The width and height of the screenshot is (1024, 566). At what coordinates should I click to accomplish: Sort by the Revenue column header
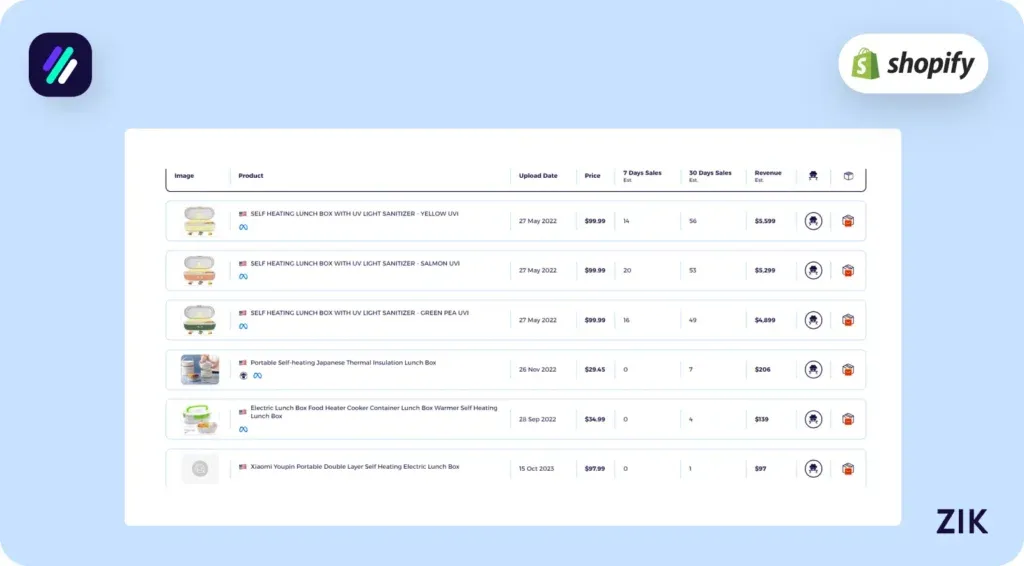coord(768,175)
